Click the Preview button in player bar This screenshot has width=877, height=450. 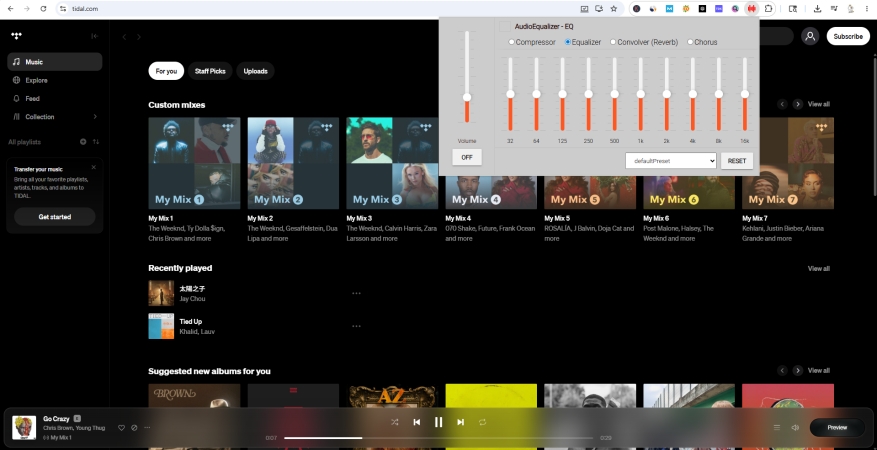[837, 428]
